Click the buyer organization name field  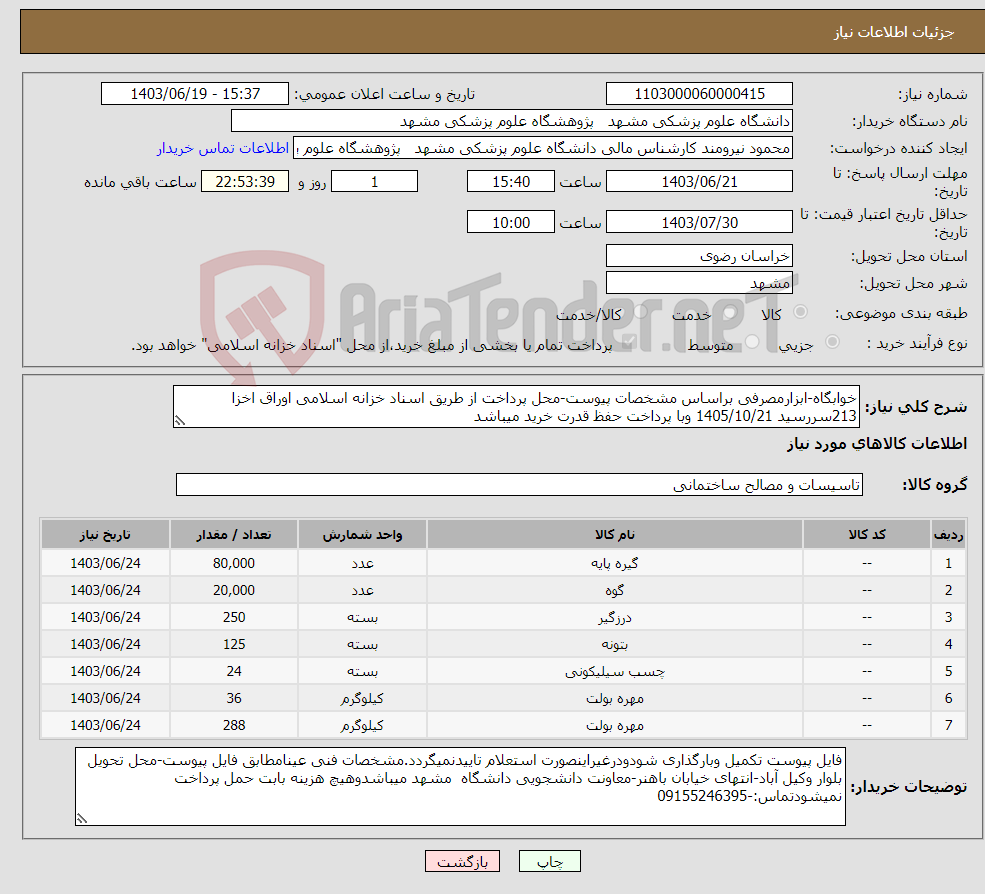pos(511,121)
